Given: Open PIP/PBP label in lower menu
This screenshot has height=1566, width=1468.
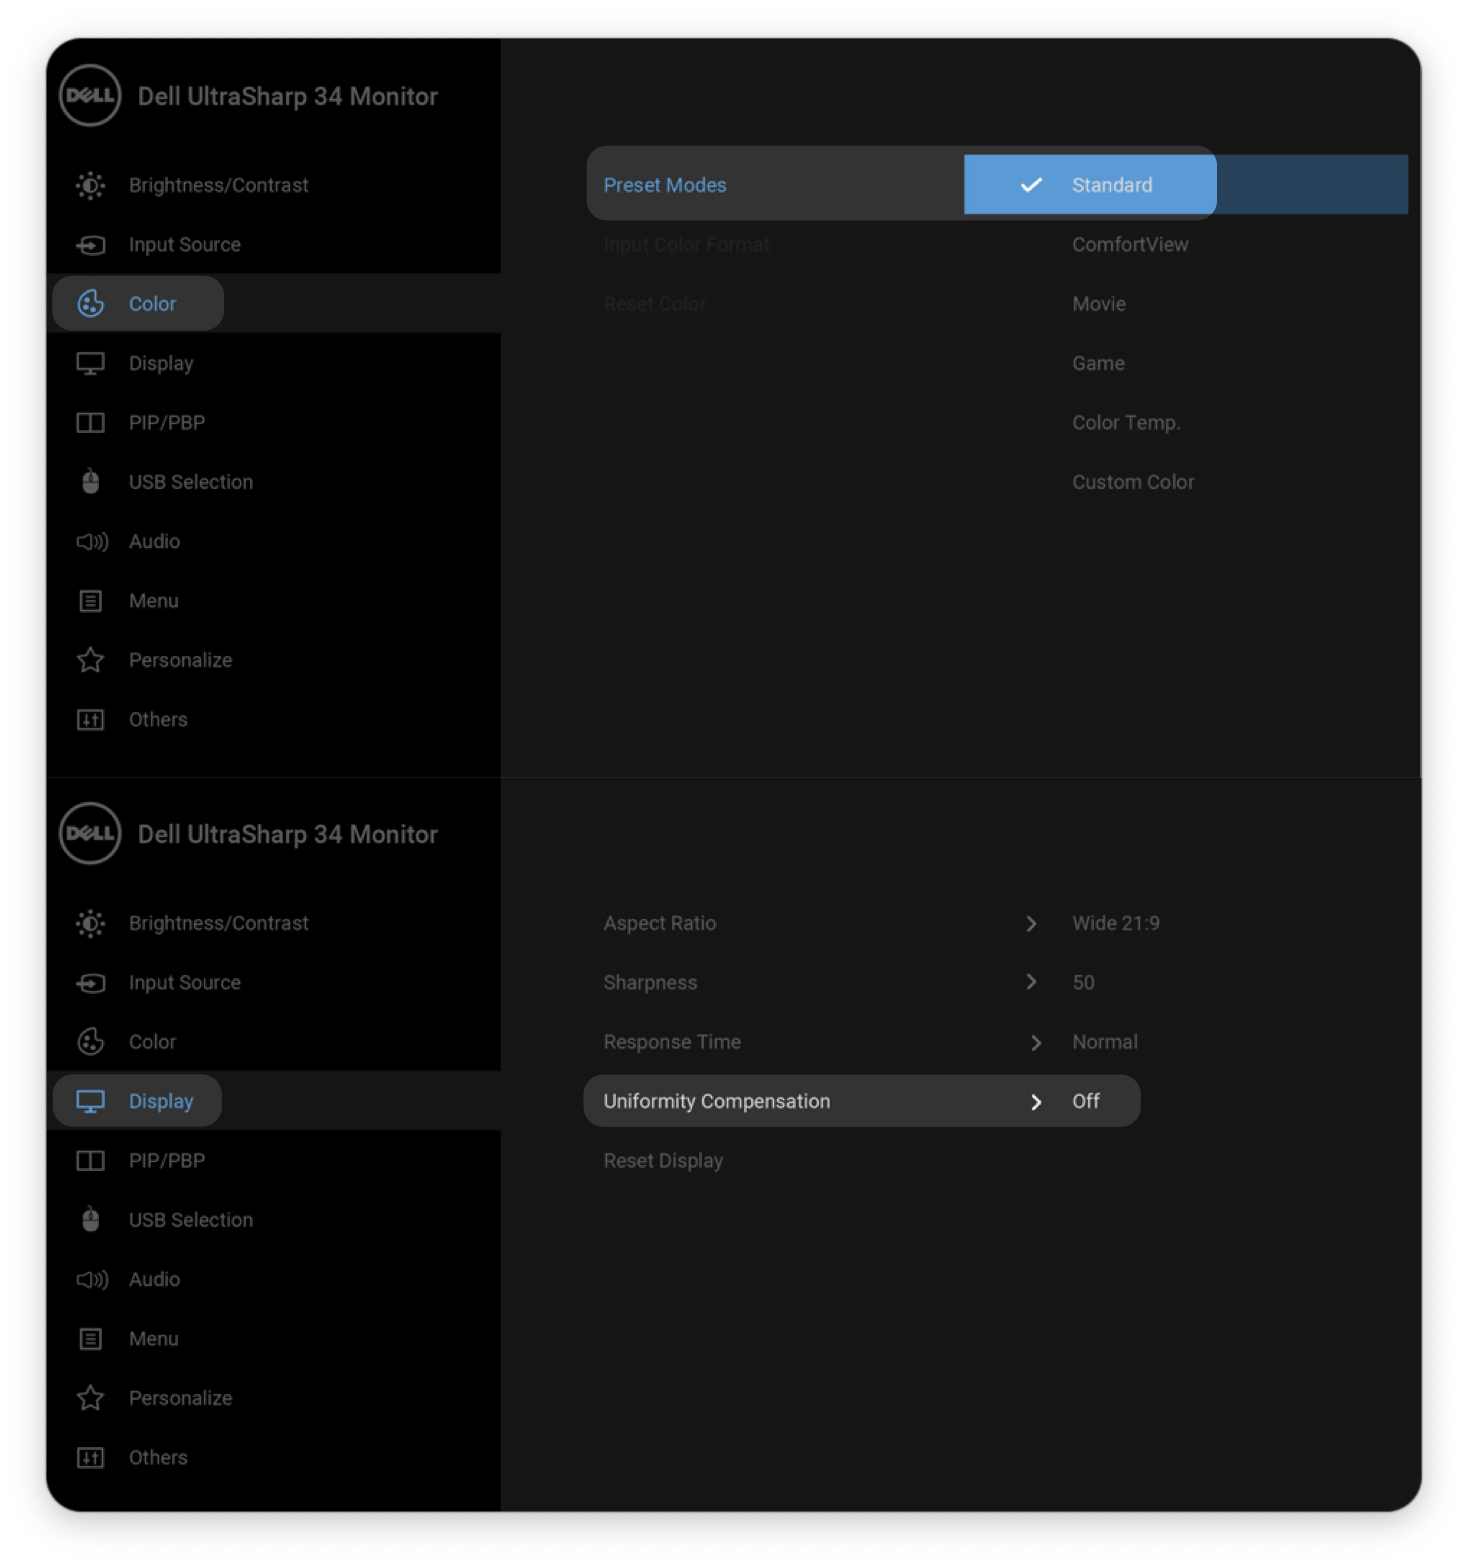Looking at the screenshot, I should (167, 1161).
